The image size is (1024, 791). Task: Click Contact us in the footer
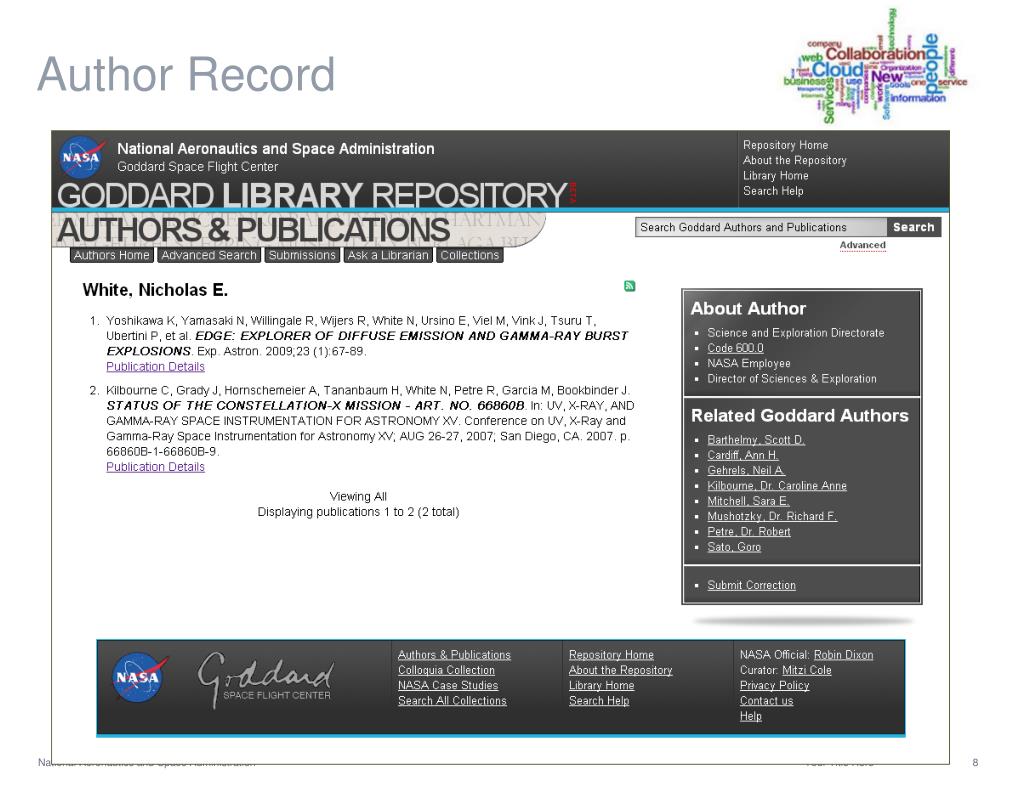pos(767,701)
